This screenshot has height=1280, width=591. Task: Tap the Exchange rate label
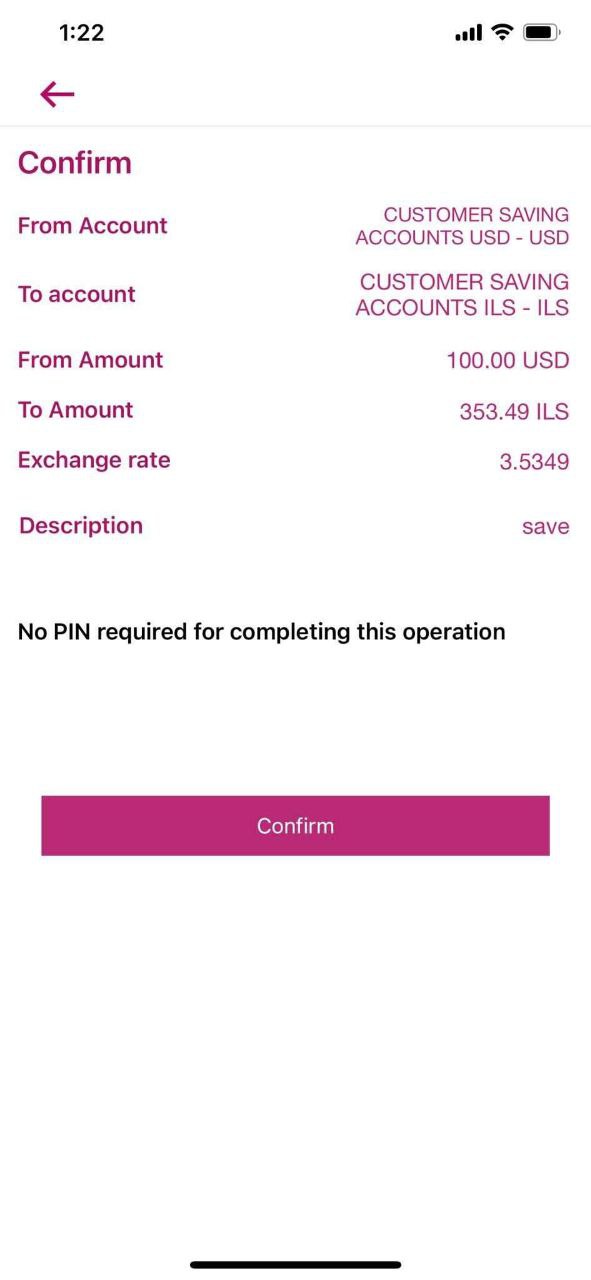tap(94, 460)
